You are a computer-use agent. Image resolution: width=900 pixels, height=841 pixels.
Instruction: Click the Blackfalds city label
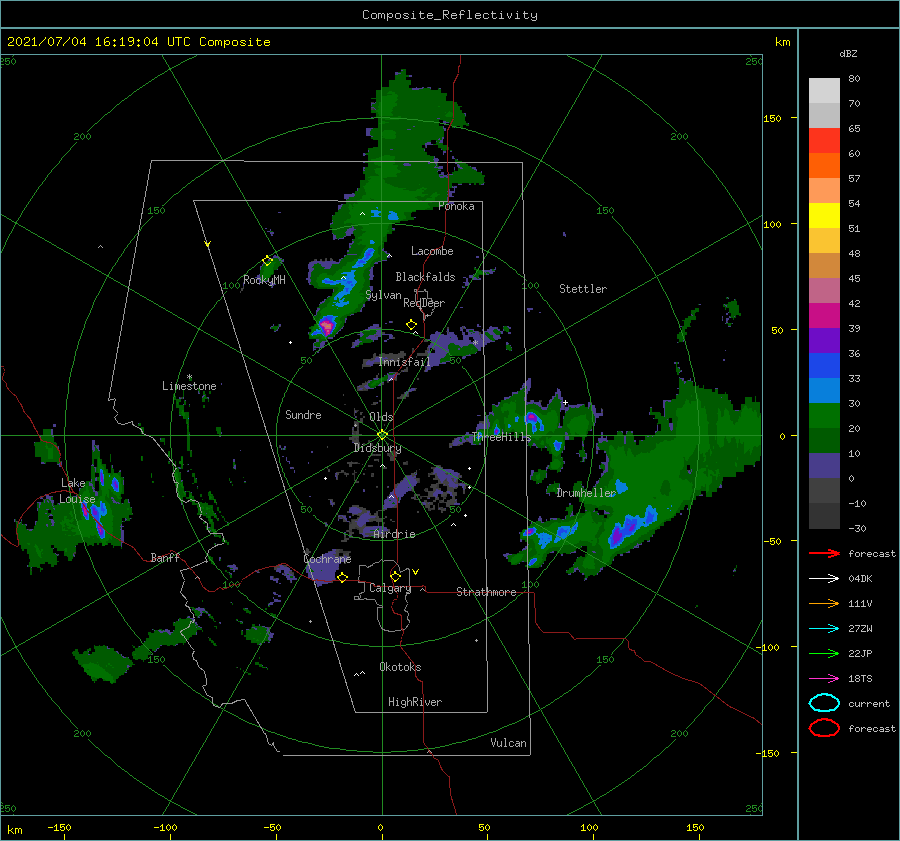point(425,277)
